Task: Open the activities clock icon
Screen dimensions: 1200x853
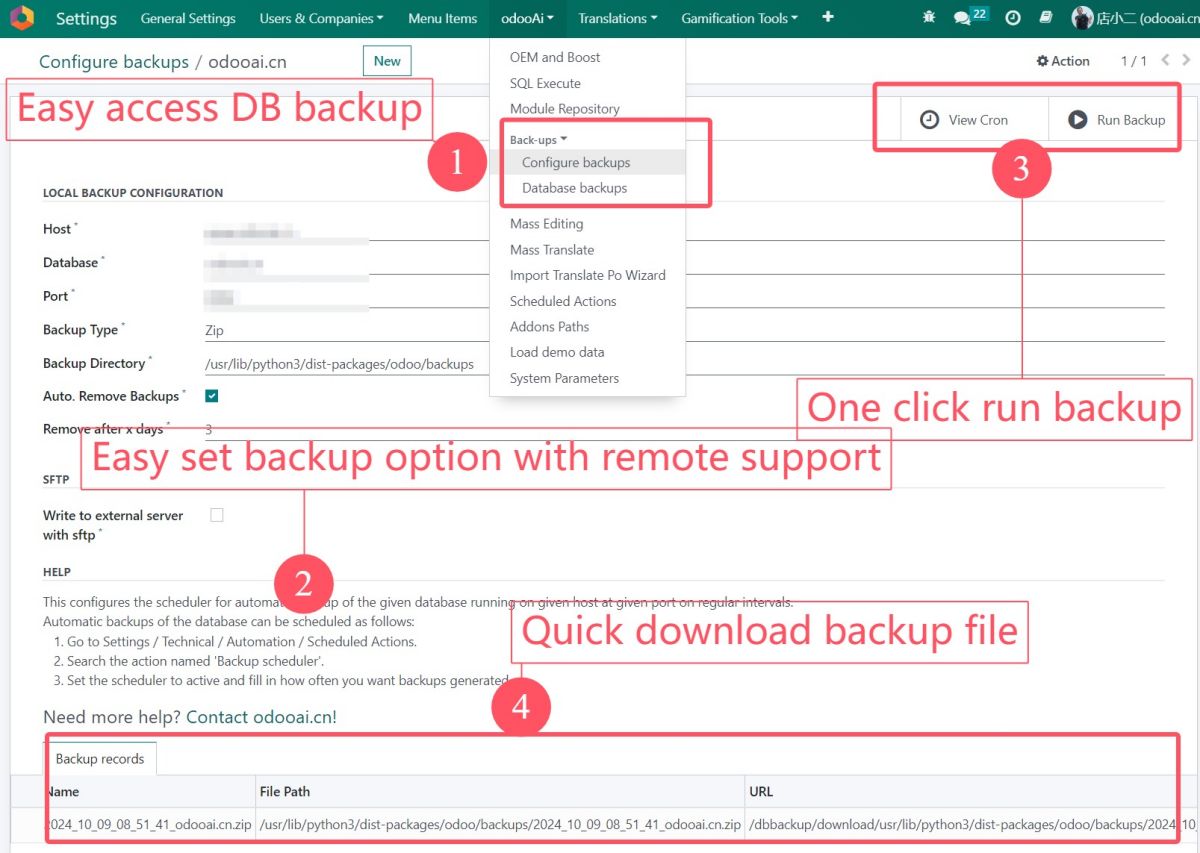Action: 1012,18
